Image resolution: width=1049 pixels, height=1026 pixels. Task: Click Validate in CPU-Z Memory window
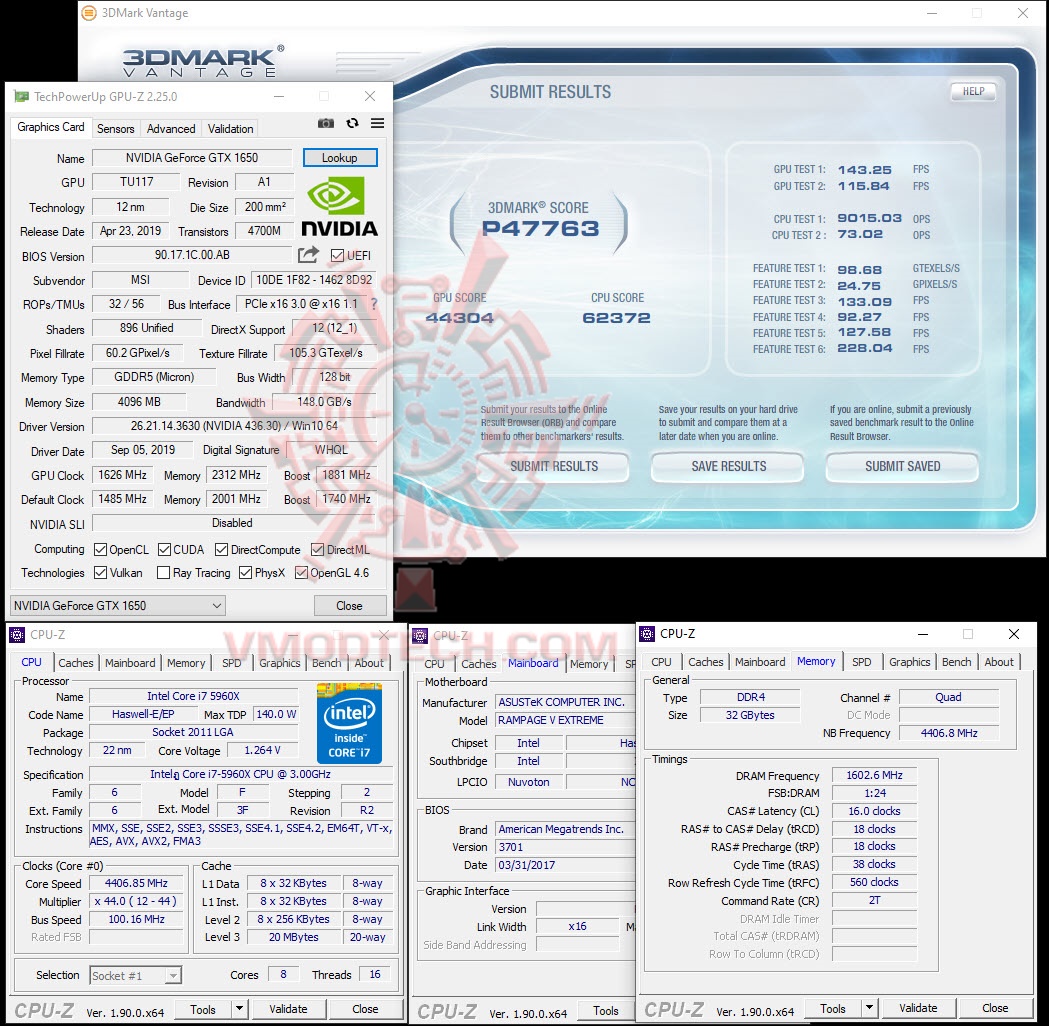(918, 1008)
